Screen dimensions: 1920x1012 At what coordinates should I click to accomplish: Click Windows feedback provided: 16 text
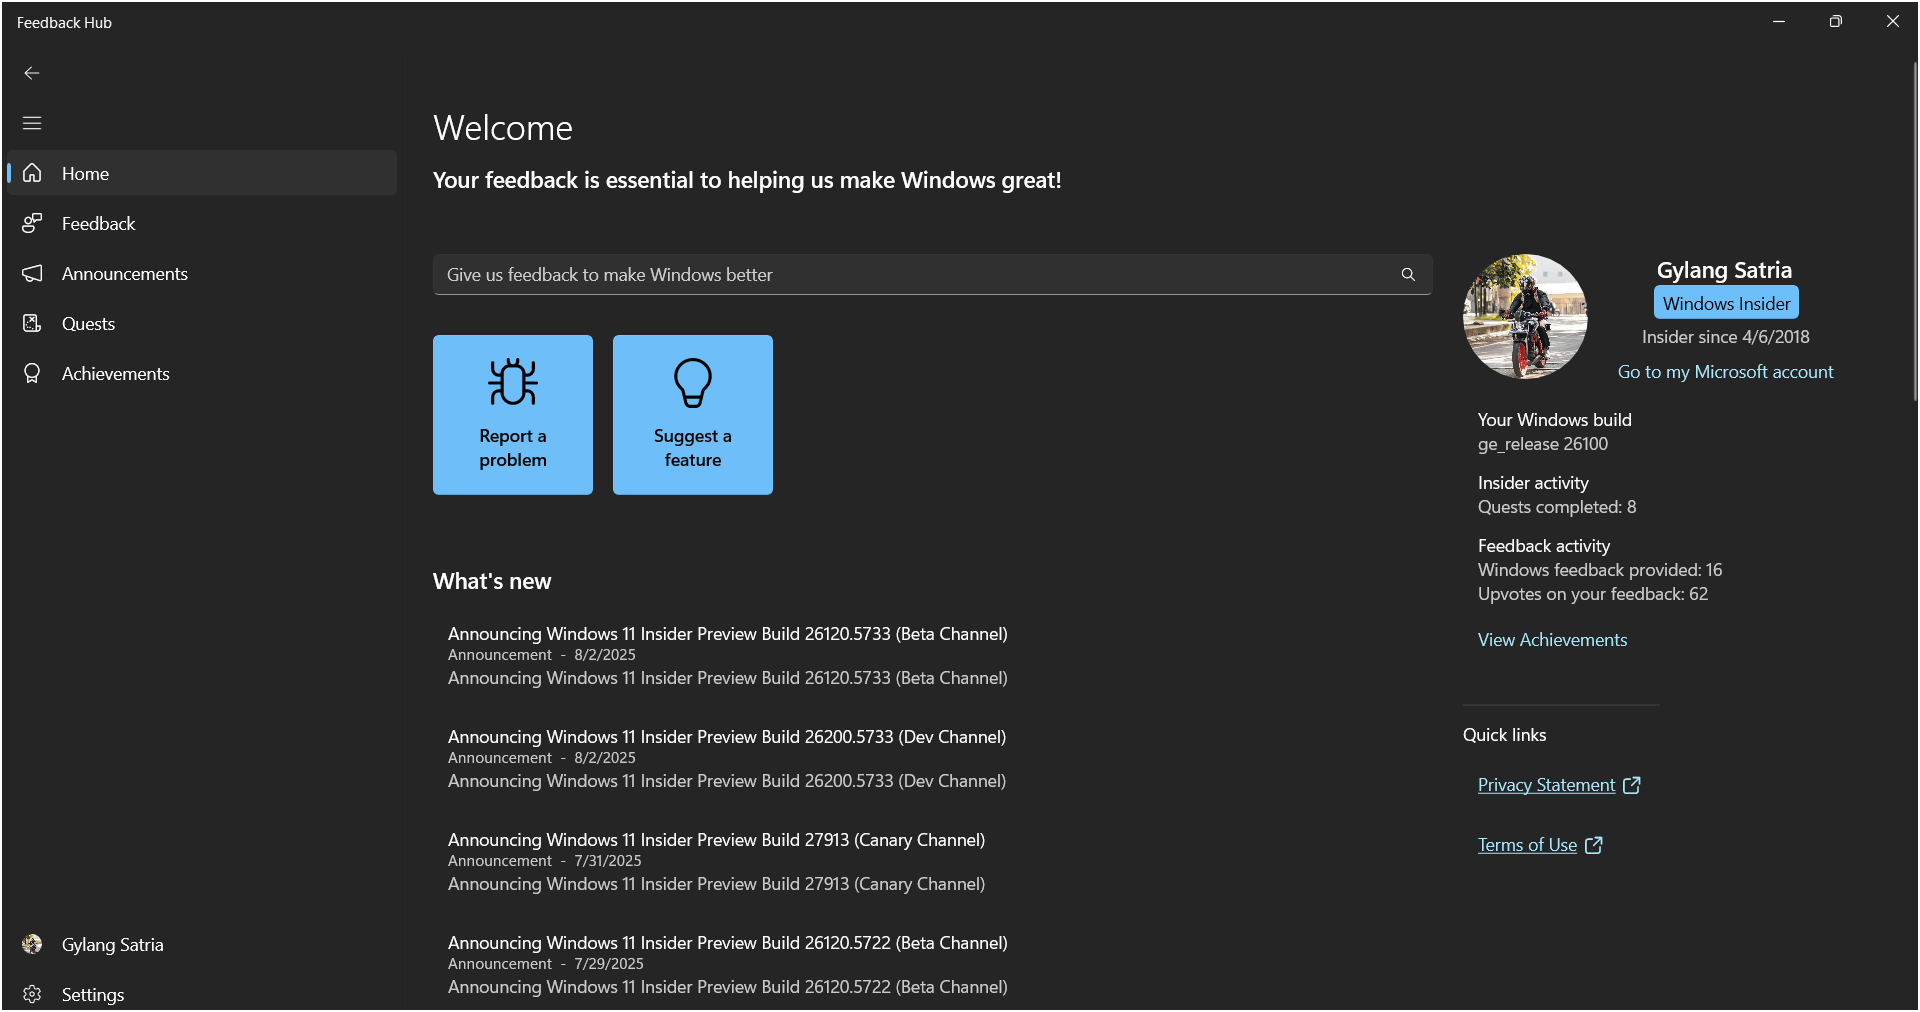point(1600,570)
